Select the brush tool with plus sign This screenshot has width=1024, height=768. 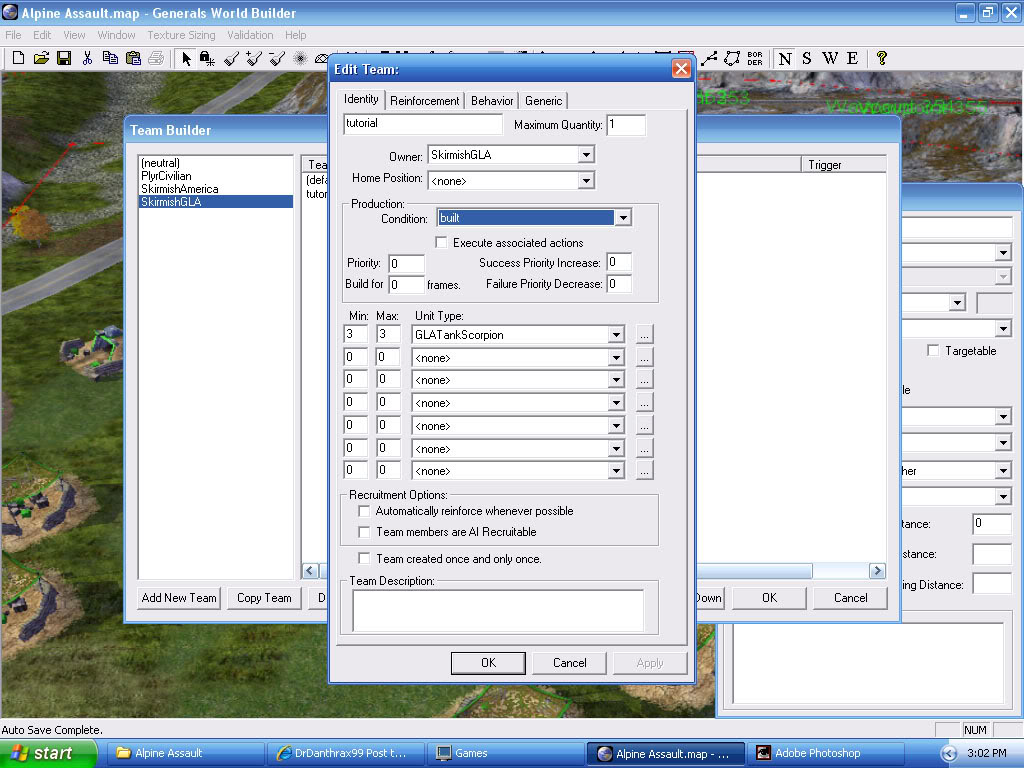(254, 59)
